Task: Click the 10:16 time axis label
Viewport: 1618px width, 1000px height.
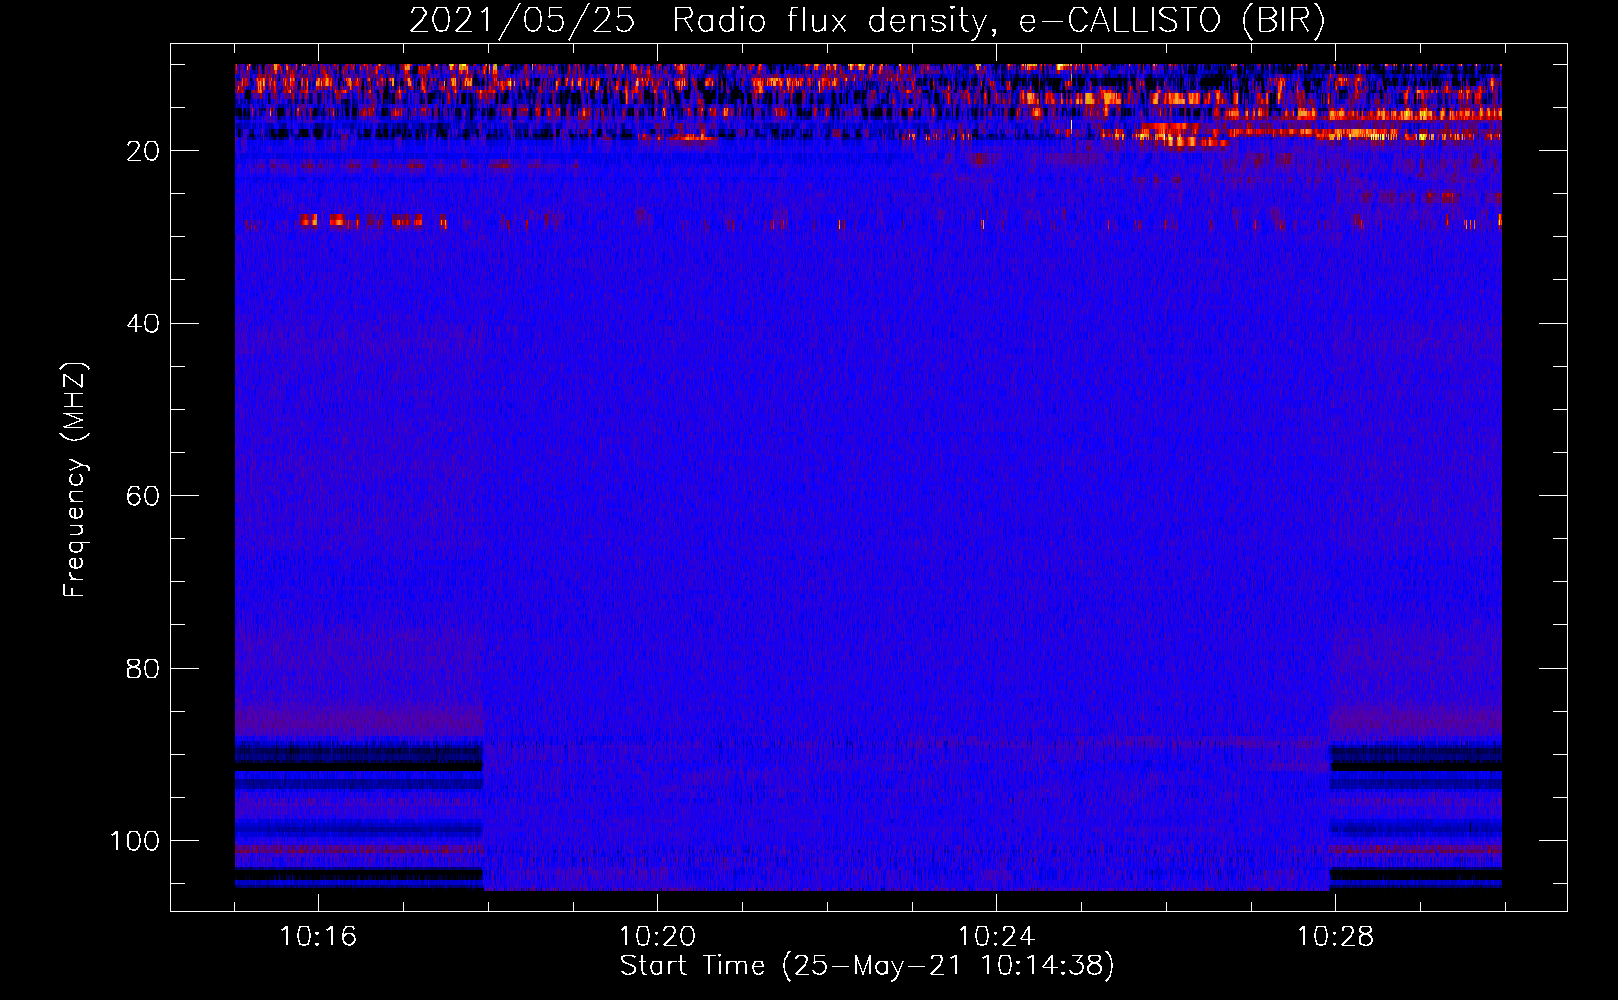Action: click(318, 936)
